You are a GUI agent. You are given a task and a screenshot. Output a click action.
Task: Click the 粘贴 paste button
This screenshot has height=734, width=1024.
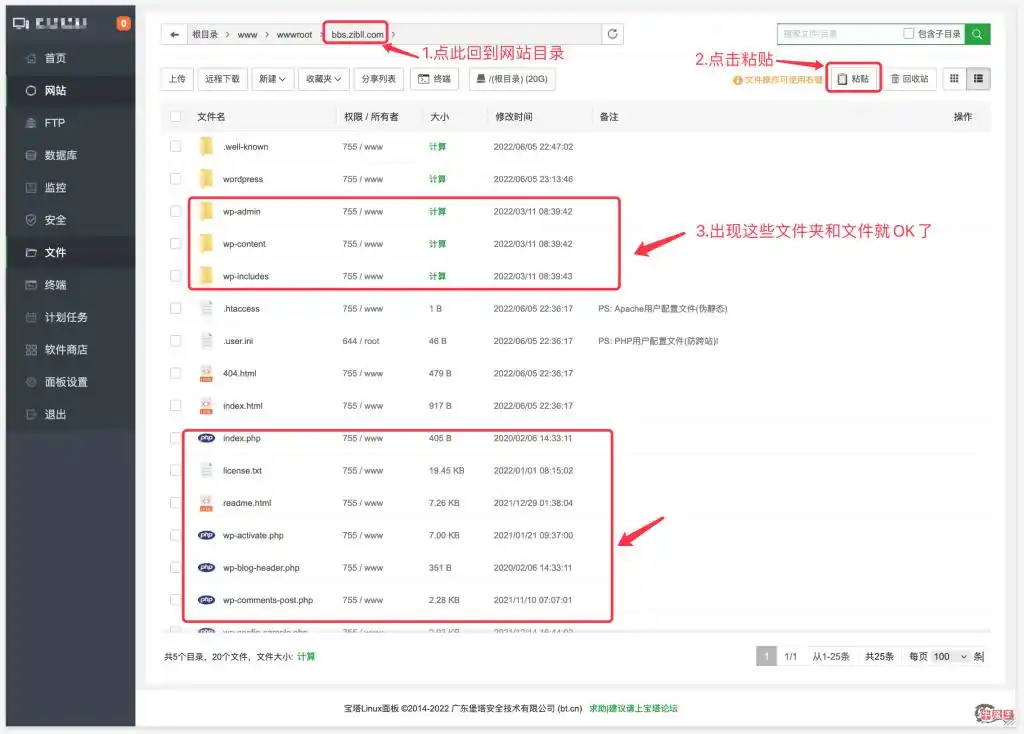click(853, 78)
